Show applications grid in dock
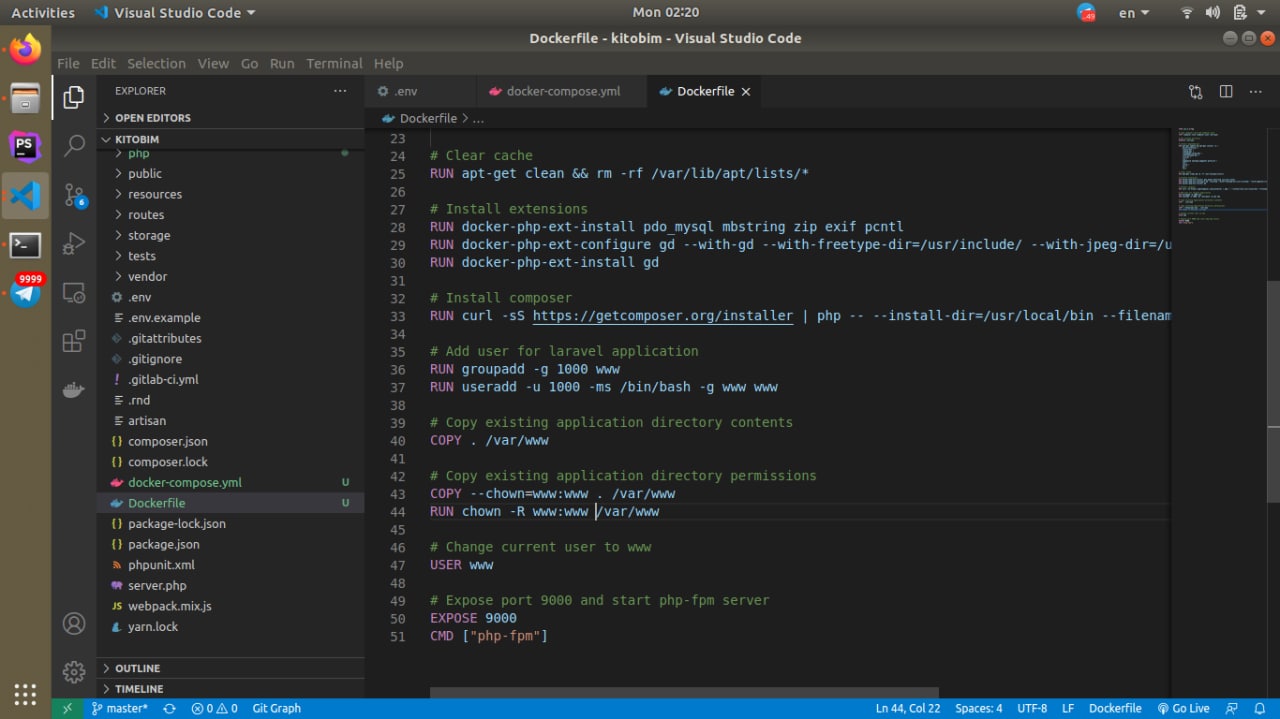The width and height of the screenshot is (1280, 719). click(x=25, y=694)
